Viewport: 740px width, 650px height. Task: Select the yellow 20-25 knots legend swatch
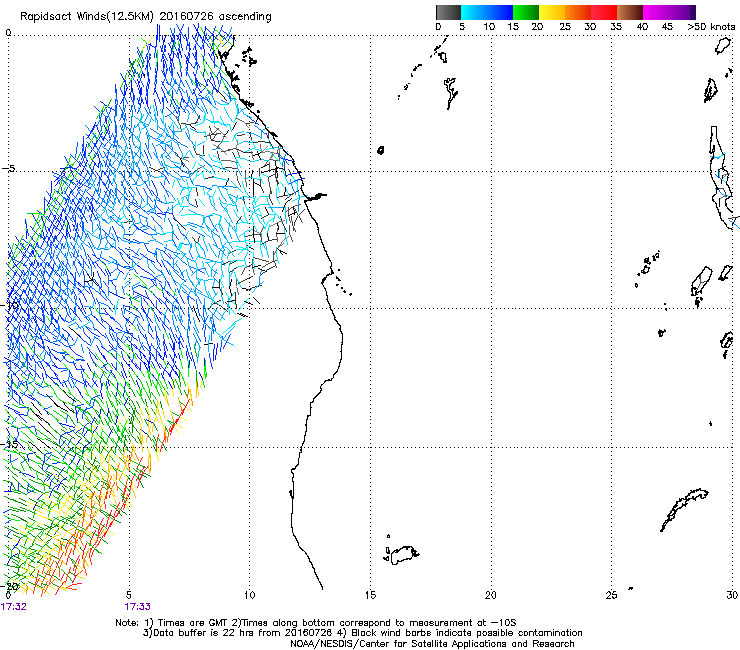click(x=552, y=12)
